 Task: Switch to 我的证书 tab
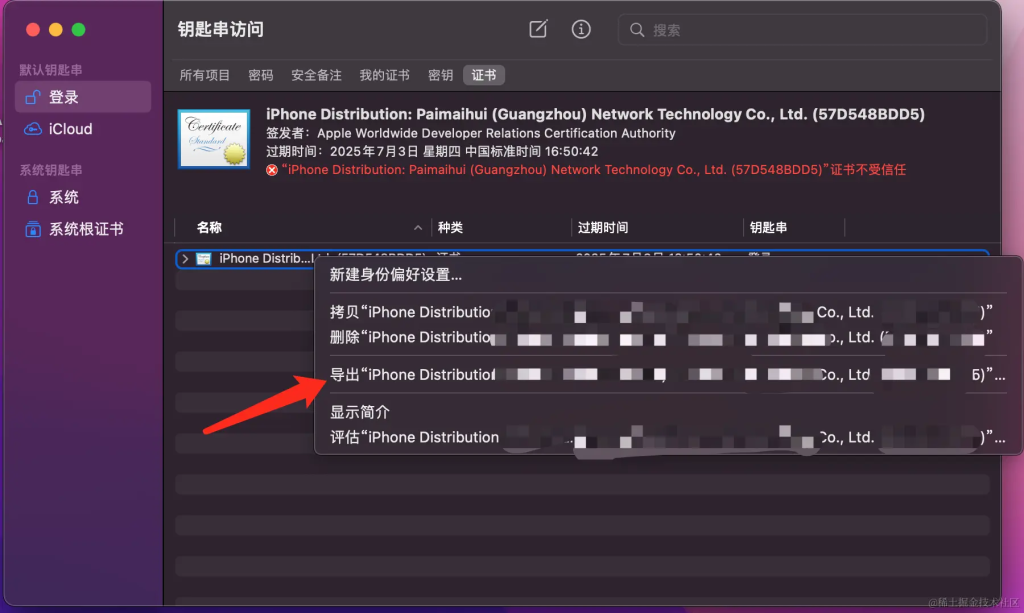384,75
